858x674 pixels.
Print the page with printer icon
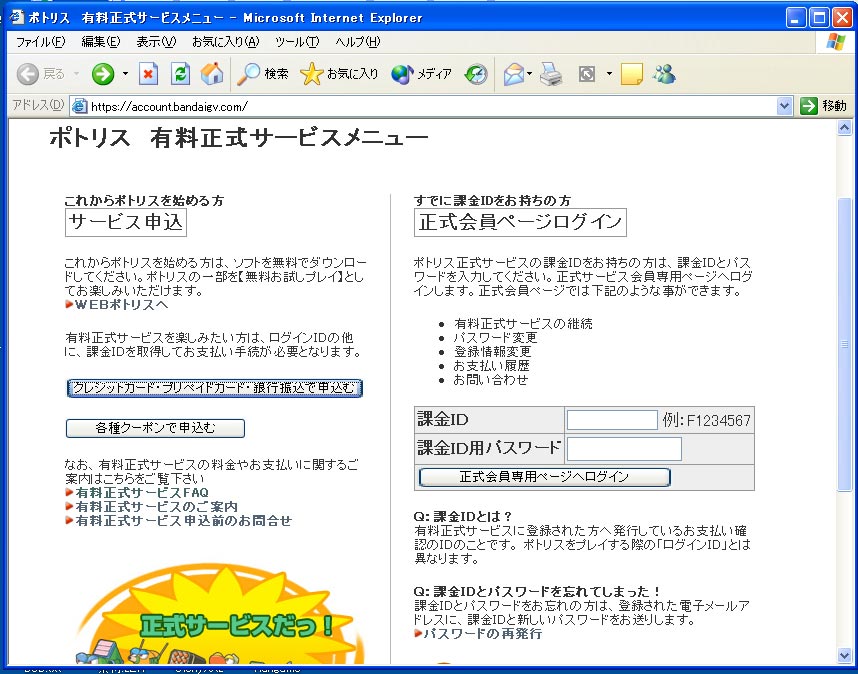coord(551,74)
